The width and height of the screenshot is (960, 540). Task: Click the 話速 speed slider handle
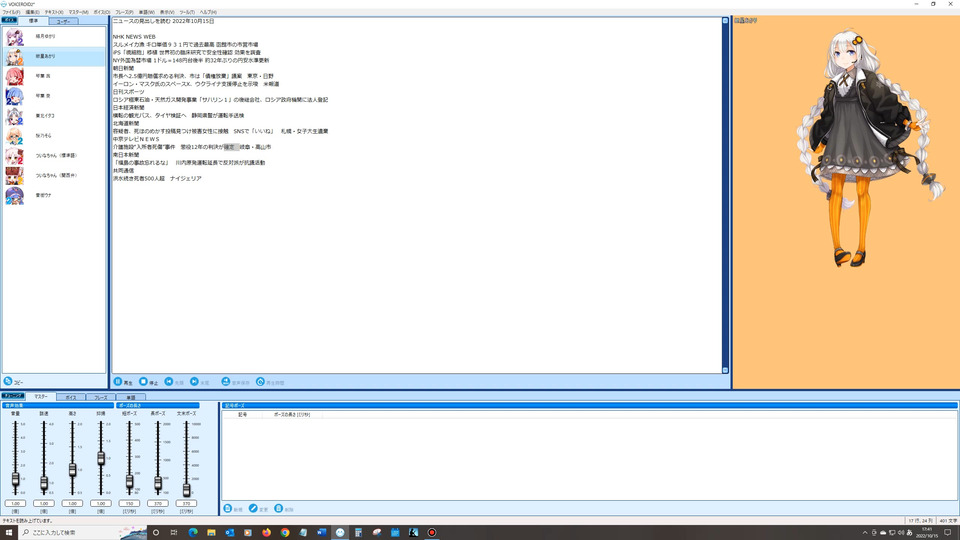pyautogui.click(x=44, y=483)
